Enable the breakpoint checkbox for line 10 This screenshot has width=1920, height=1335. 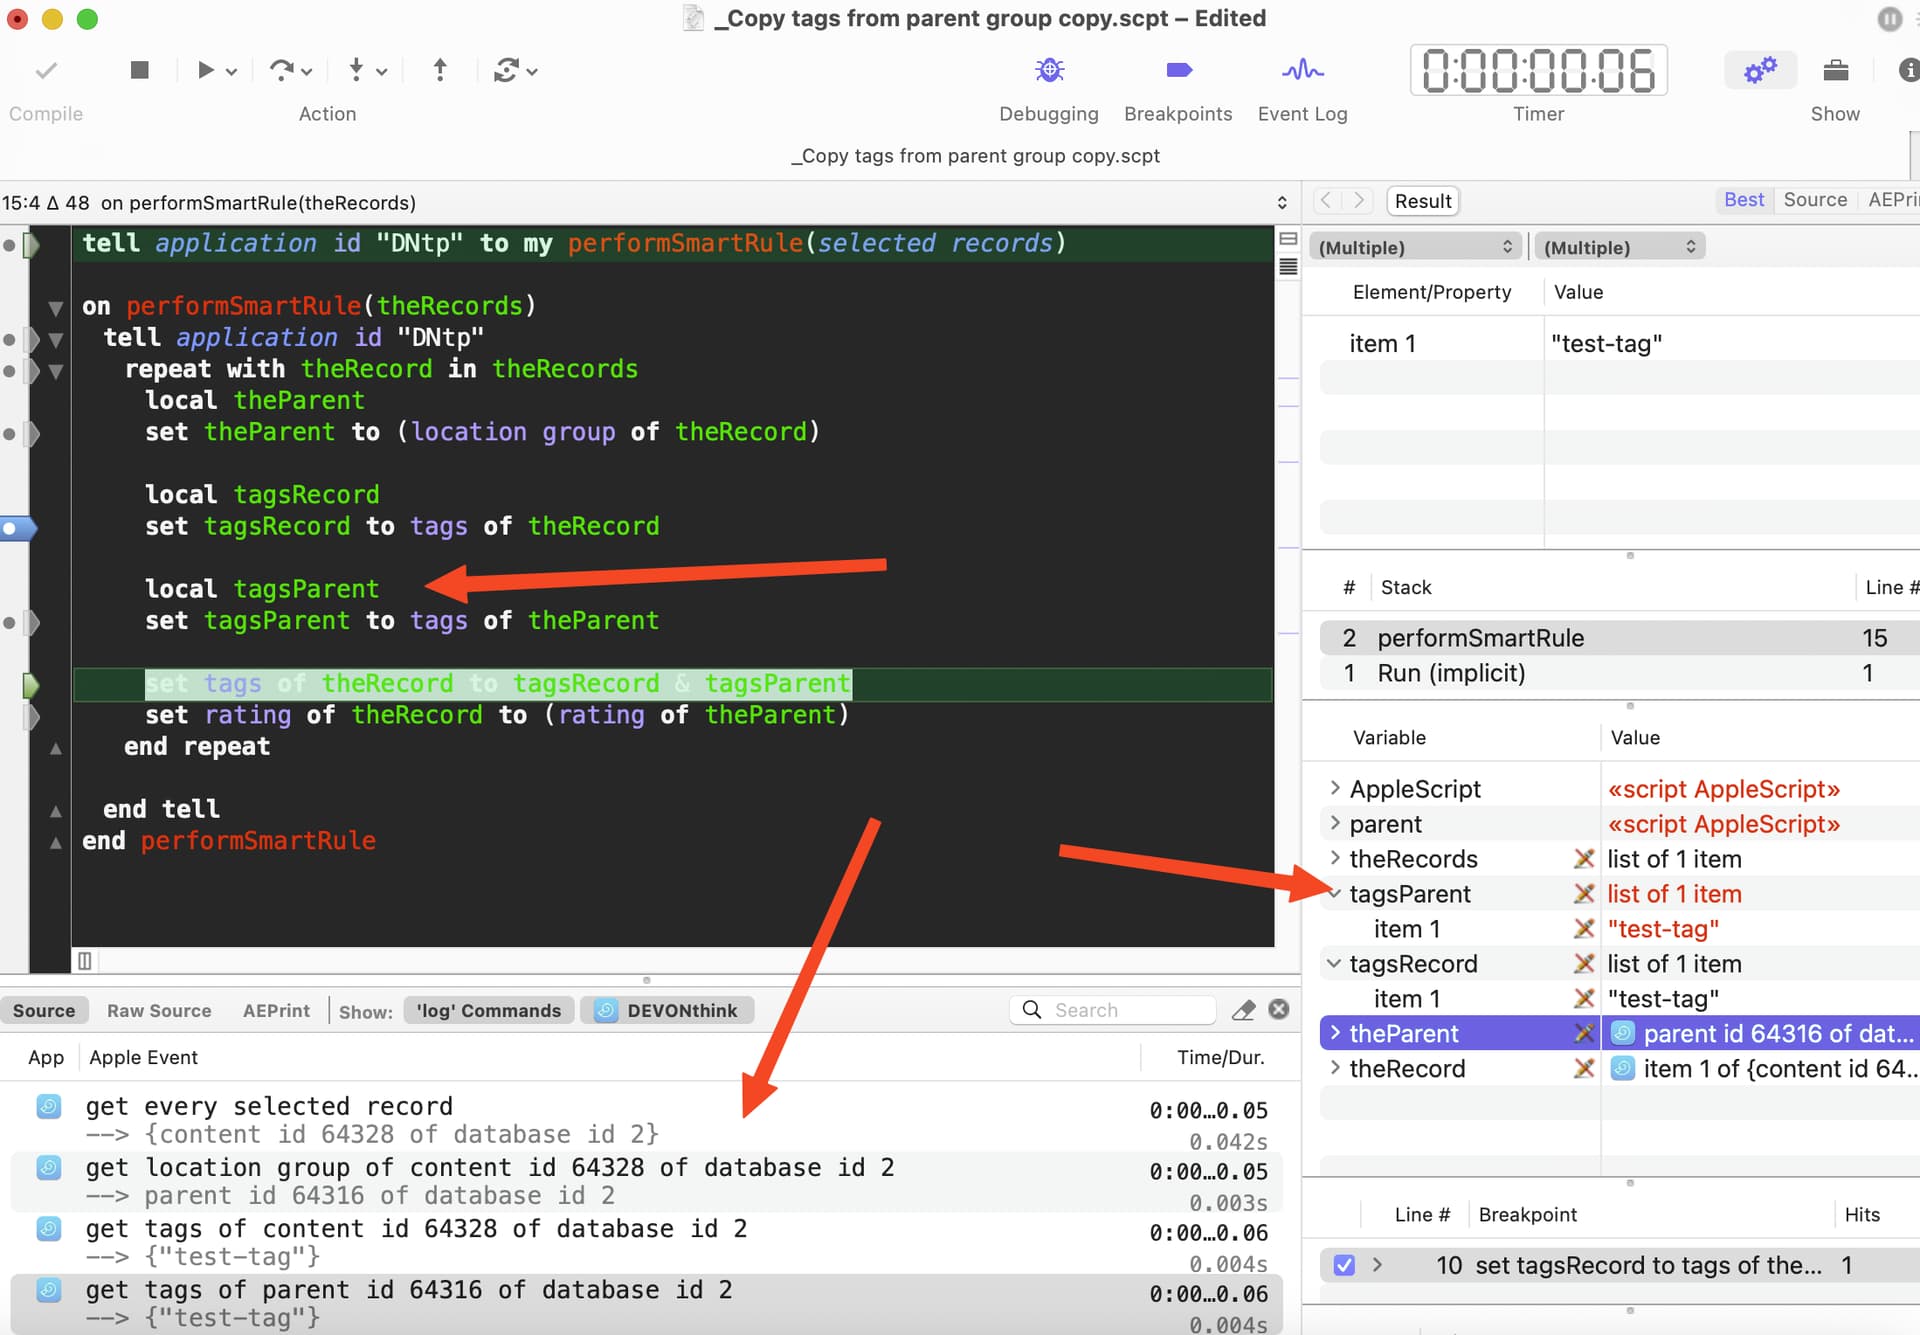[x=1343, y=1264]
